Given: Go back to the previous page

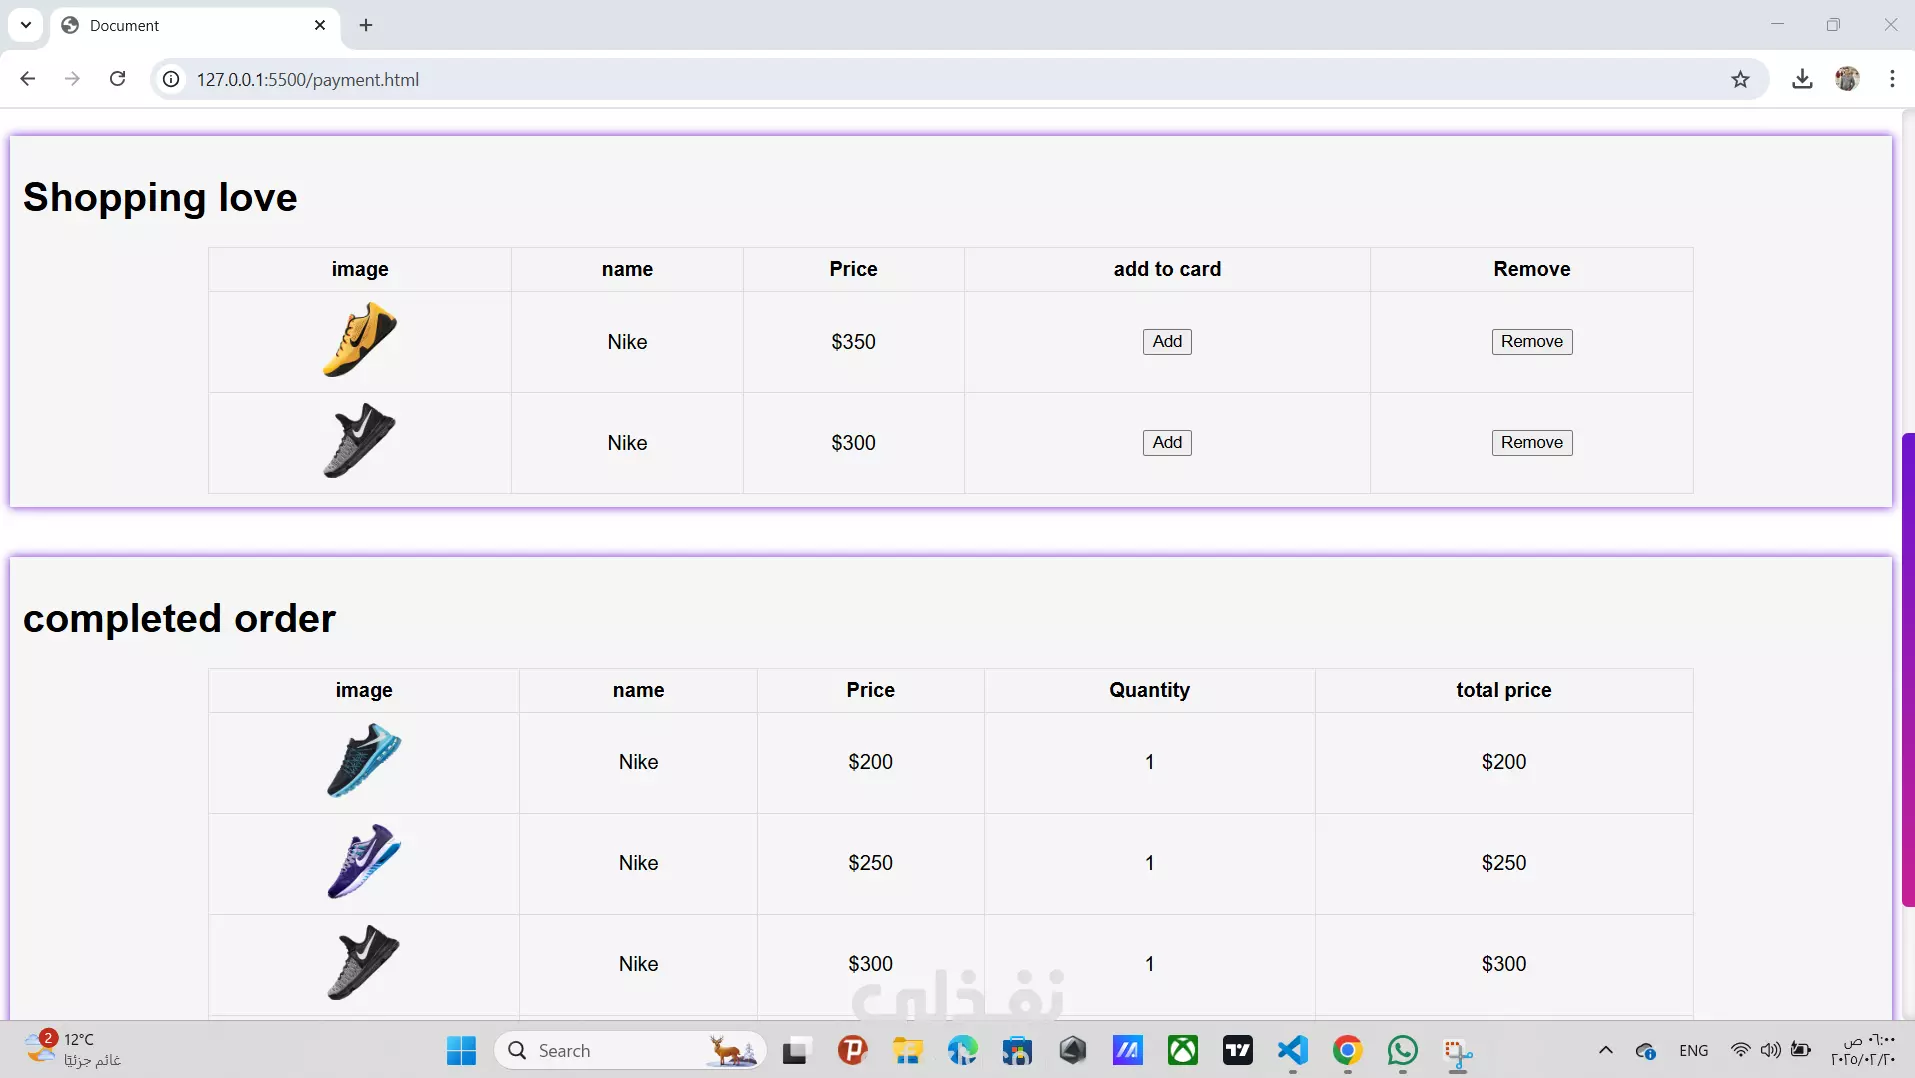Looking at the screenshot, I should pyautogui.click(x=27, y=79).
